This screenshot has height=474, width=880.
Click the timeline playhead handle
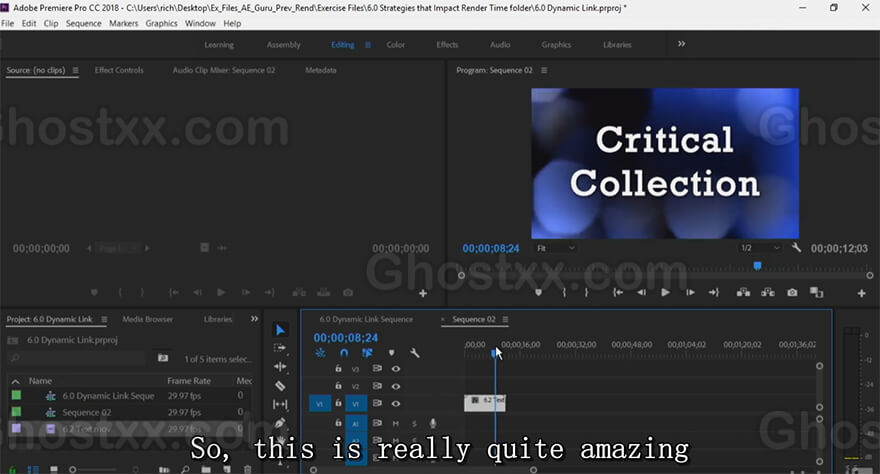click(494, 353)
